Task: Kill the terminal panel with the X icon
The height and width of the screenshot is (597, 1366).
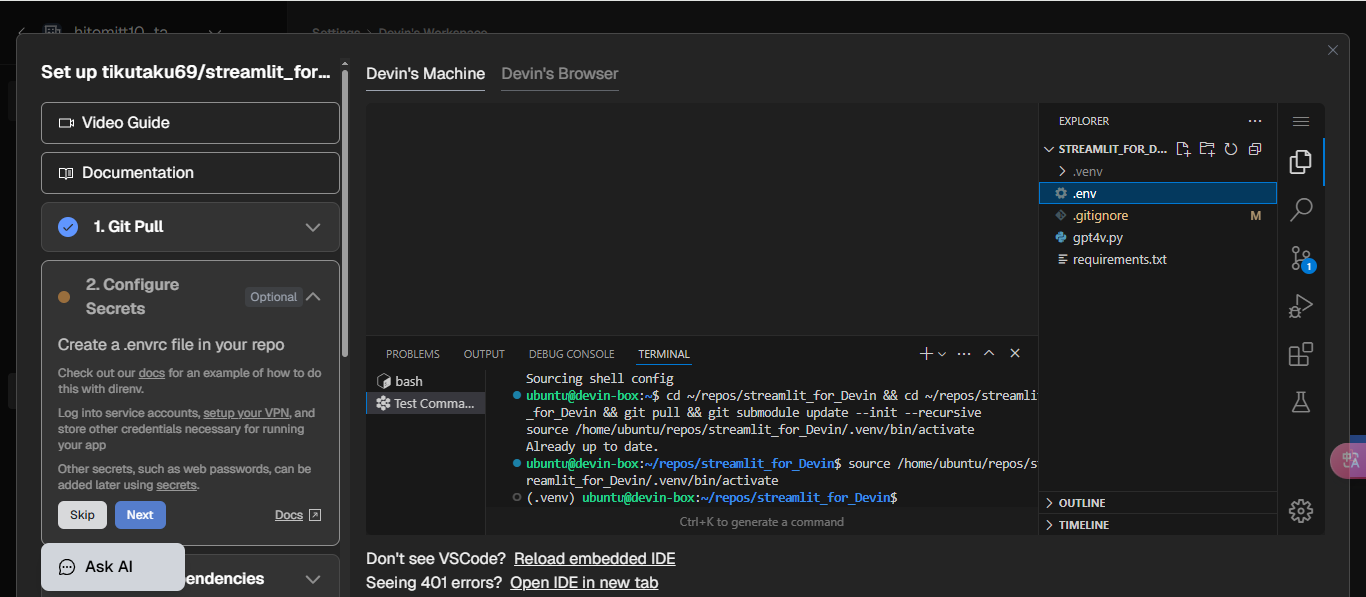Action: tap(1014, 353)
